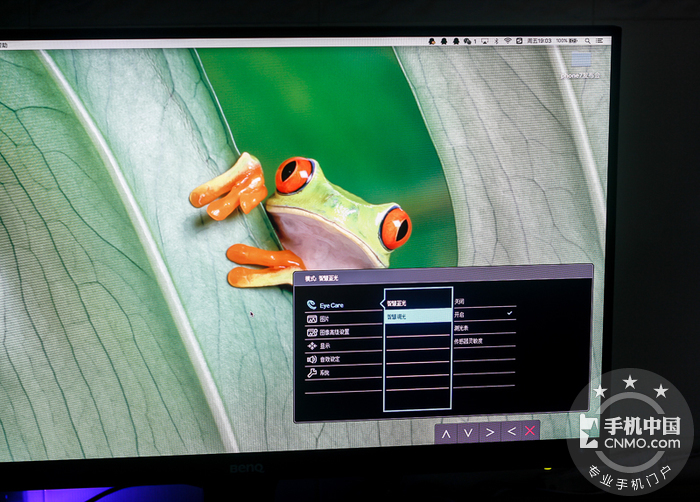This screenshot has width=700, height=502.
Task: Choose the highlighted 智慧调光 submenu entry
Action: pos(418,316)
